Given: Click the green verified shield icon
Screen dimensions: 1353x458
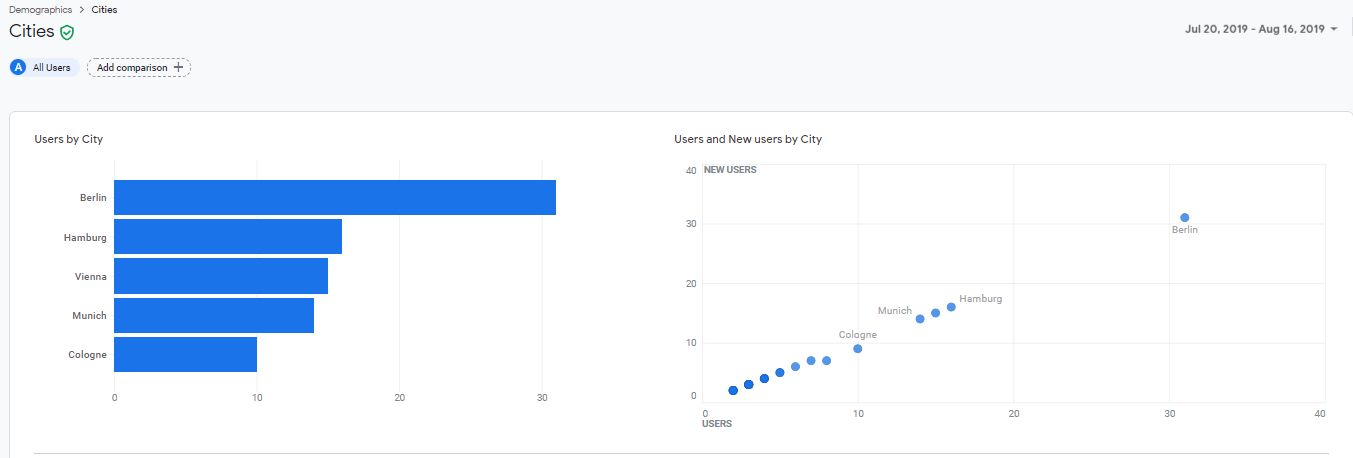Looking at the screenshot, I should [x=67, y=32].
